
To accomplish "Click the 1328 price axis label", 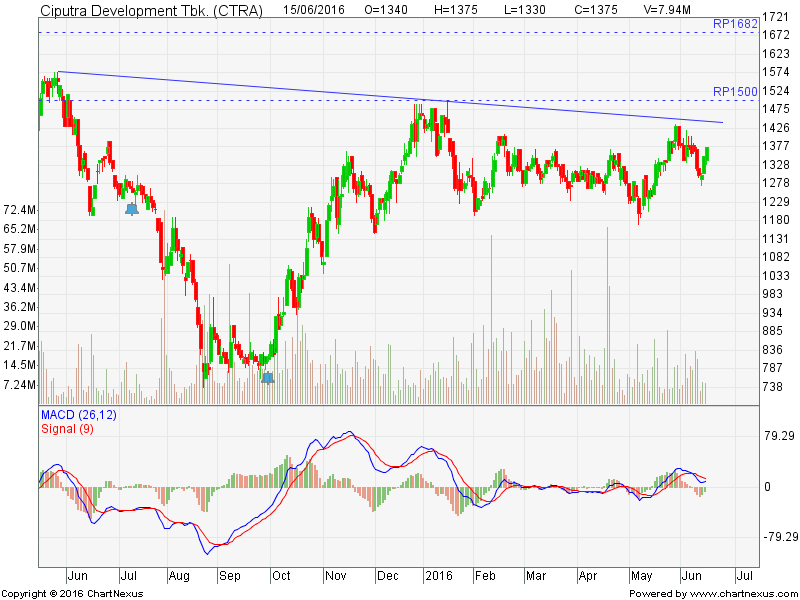I will pyautogui.click(x=776, y=165).
